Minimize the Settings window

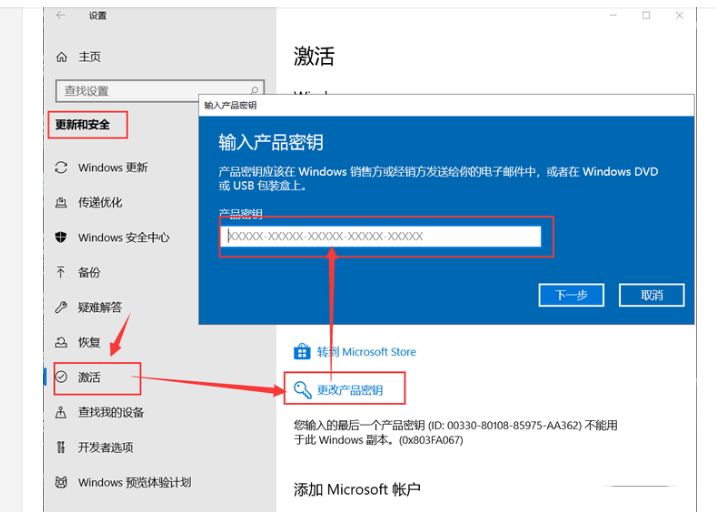613,16
